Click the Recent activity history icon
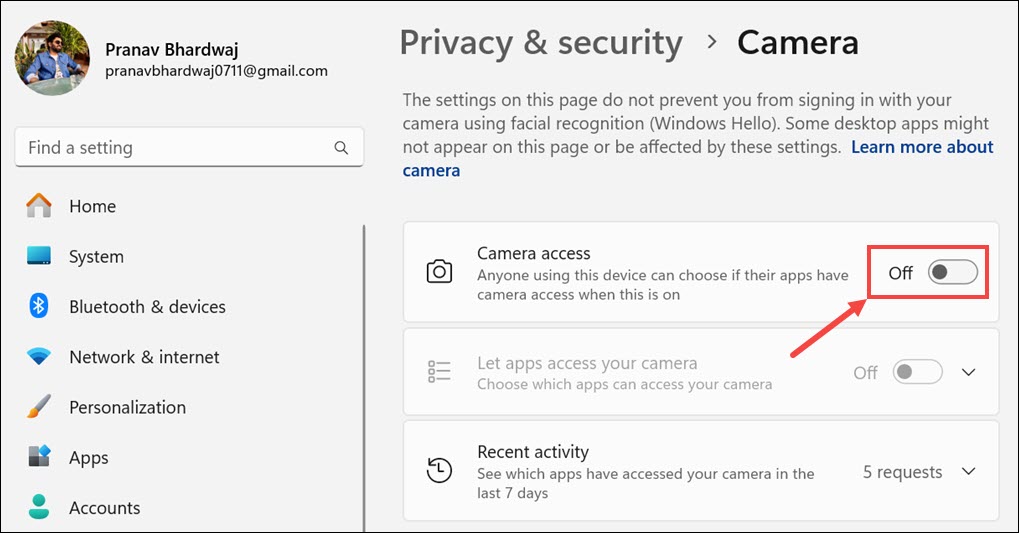1019x533 pixels. [x=438, y=471]
